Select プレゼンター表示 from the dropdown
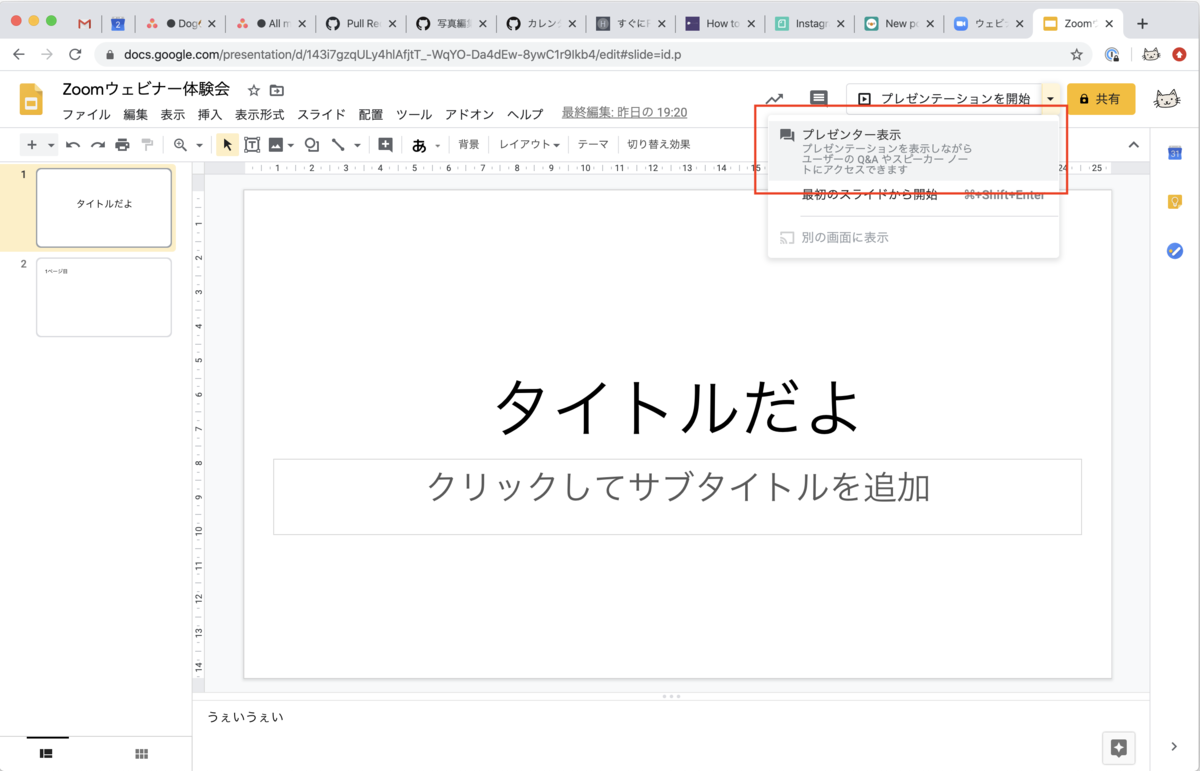The height and width of the screenshot is (771, 1200). coord(913,152)
